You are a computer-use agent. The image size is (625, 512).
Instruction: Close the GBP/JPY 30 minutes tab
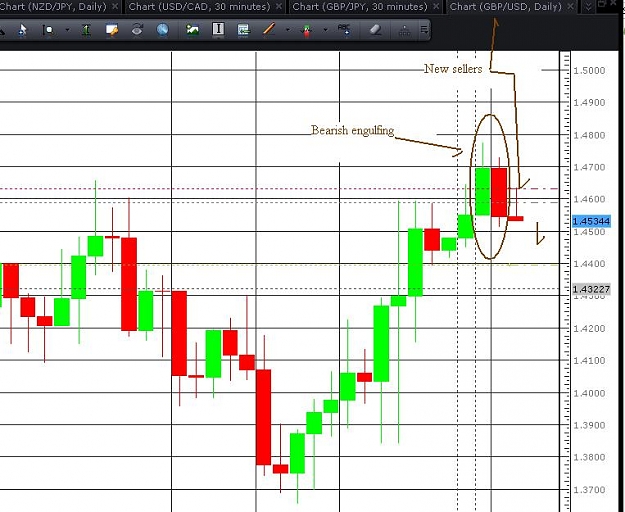pos(436,6)
